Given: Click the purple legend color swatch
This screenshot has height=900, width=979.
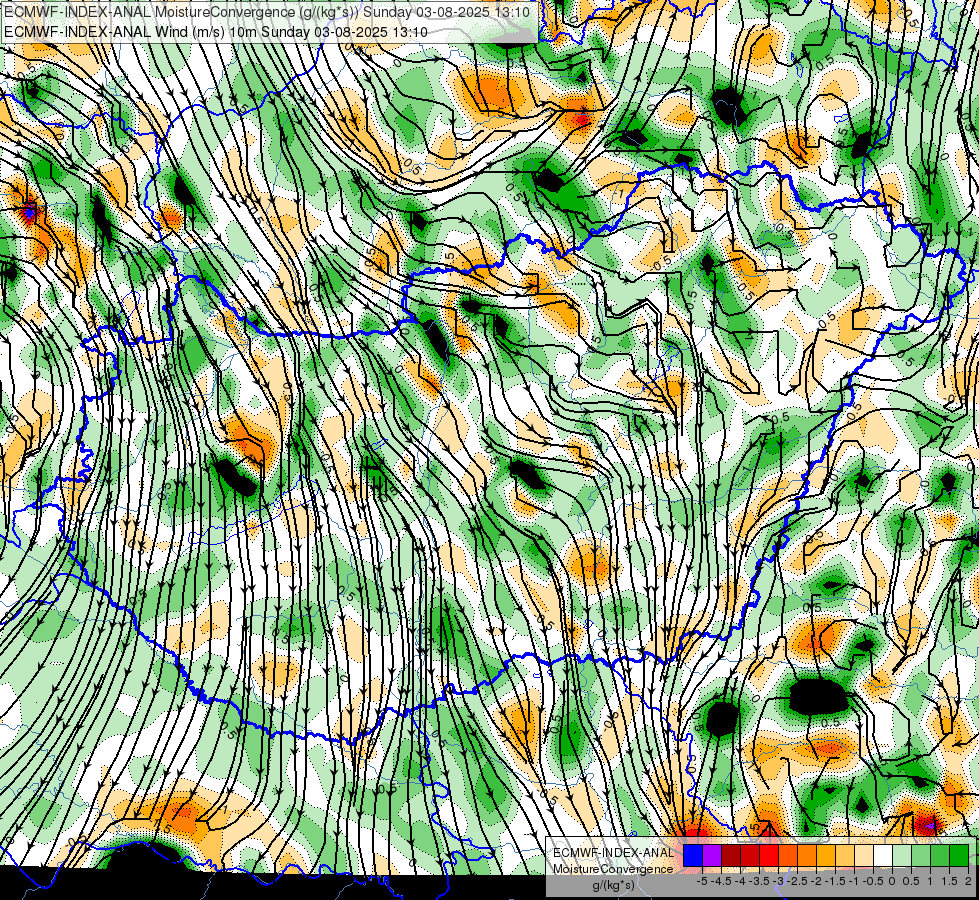Looking at the screenshot, I should coord(712,856).
